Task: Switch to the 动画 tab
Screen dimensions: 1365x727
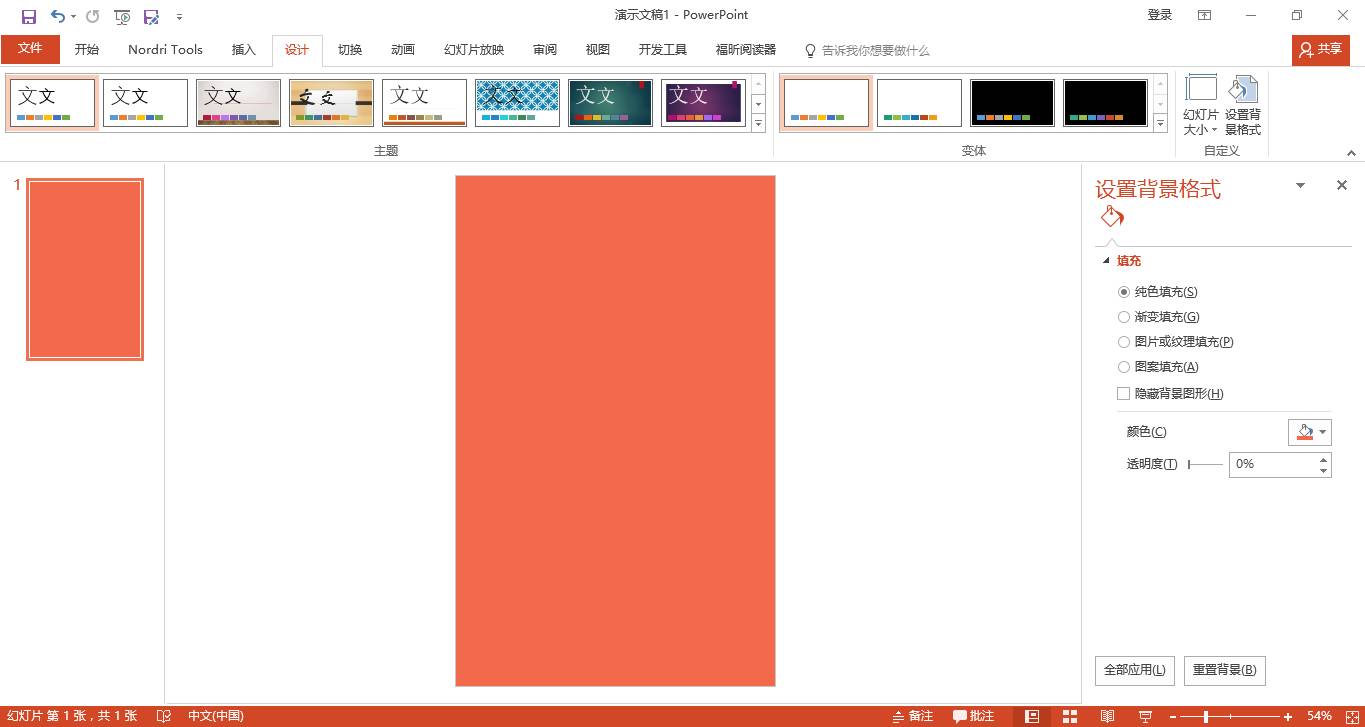Action: click(402, 50)
